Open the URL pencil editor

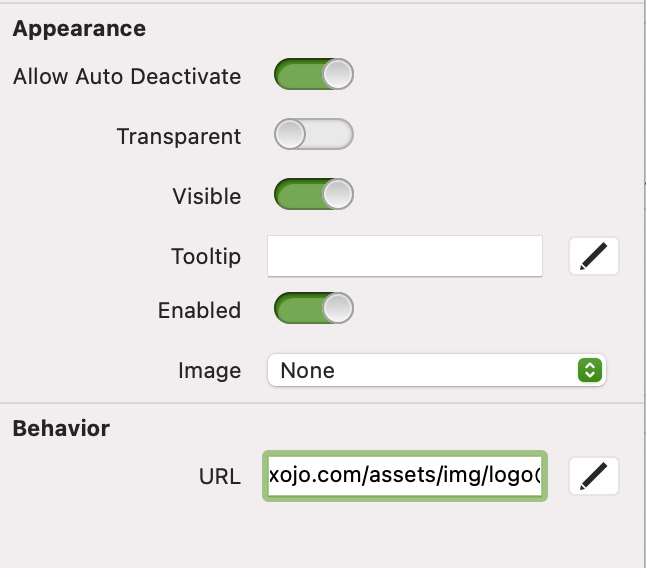click(x=594, y=476)
